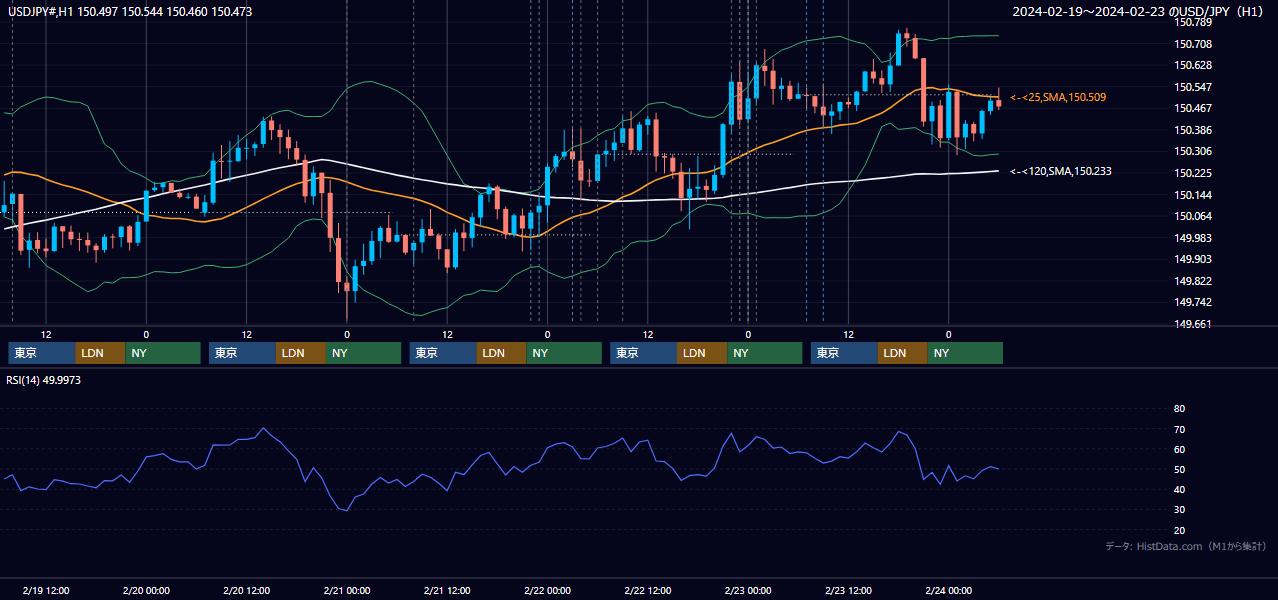The image size is (1278, 600).
Task: Click the 東京 session box for 2/19
Action: tap(41, 353)
